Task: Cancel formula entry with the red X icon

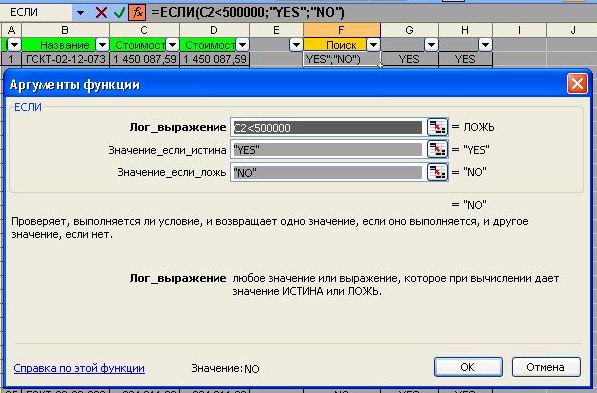Action: coord(101,13)
